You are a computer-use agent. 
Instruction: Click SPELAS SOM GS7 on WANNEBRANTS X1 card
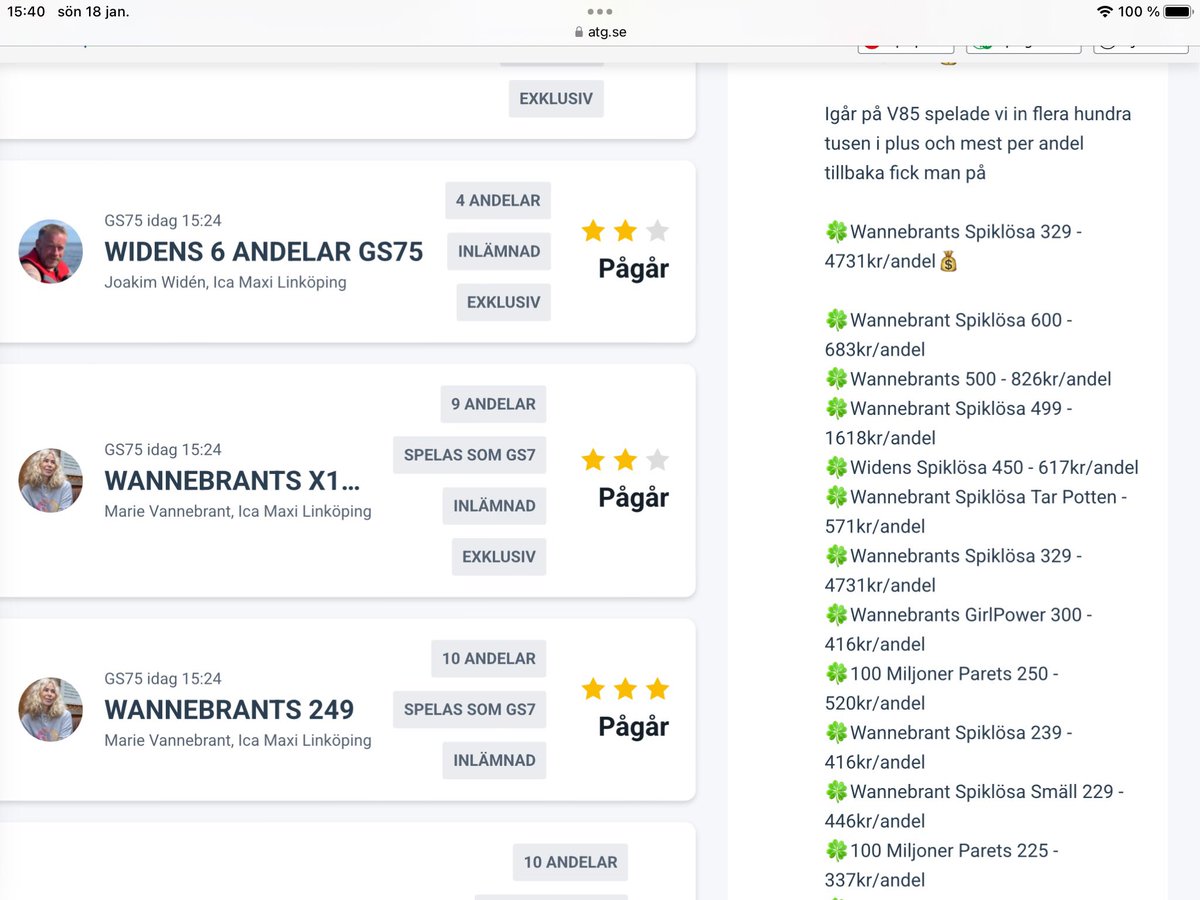click(x=470, y=455)
